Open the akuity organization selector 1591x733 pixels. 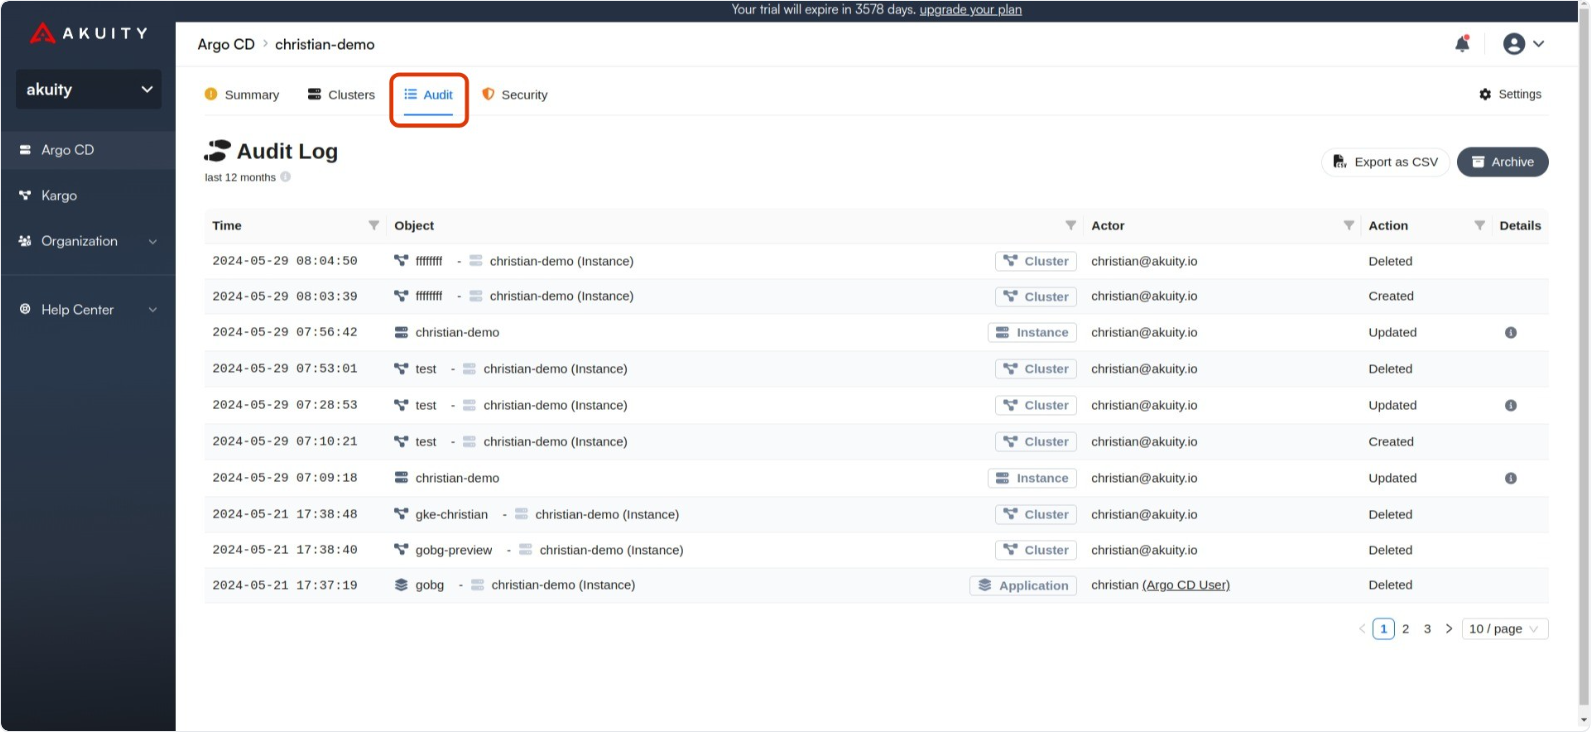pyautogui.click(x=88, y=90)
